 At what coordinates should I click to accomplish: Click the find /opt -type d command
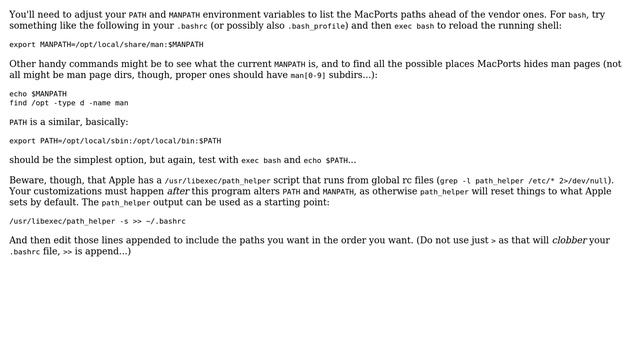[69, 103]
